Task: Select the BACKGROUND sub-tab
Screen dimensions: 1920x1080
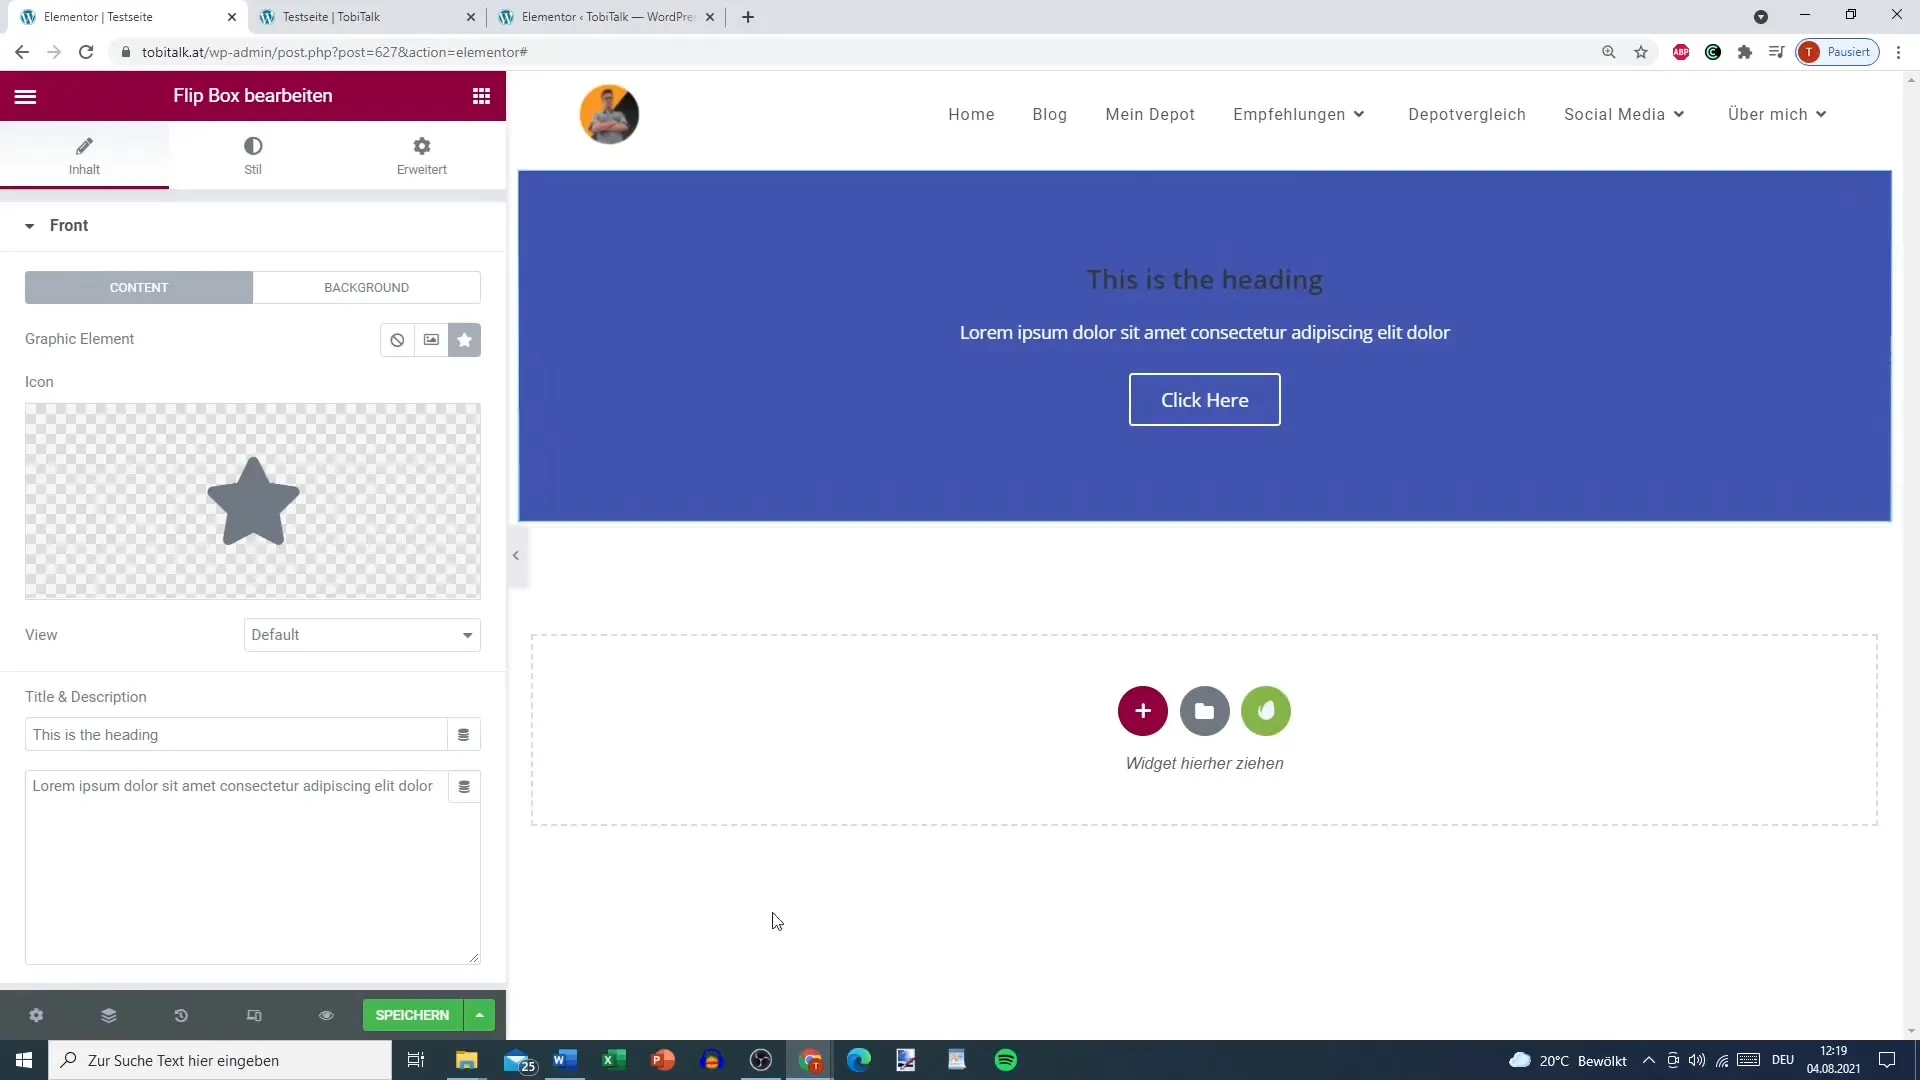Action: tap(367, 287)
